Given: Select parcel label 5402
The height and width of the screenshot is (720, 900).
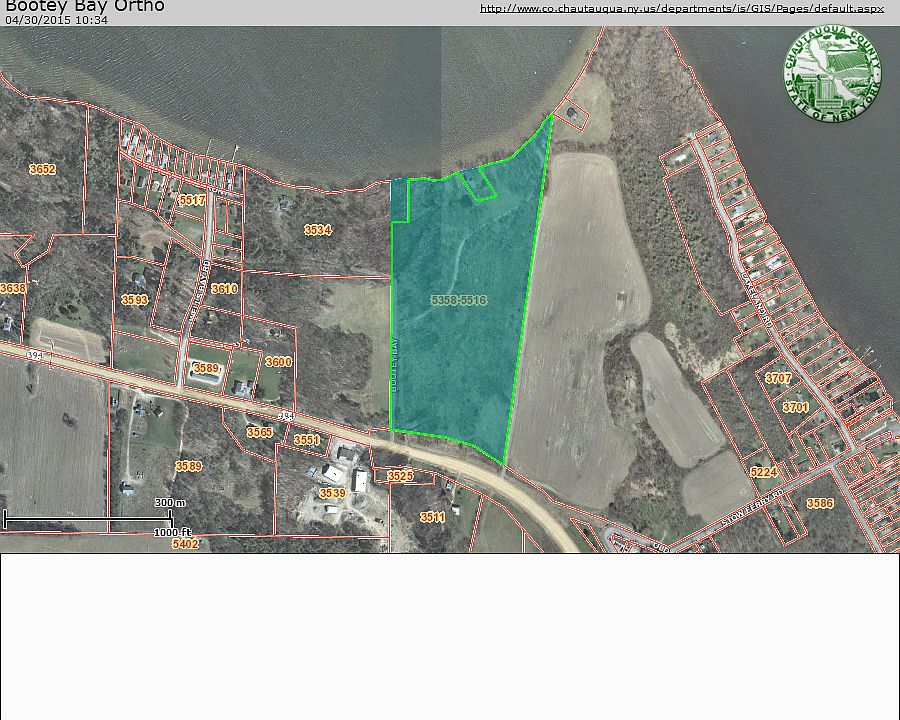Looking at the screenshot, I should pyautogui.click(x=185, y=543).
